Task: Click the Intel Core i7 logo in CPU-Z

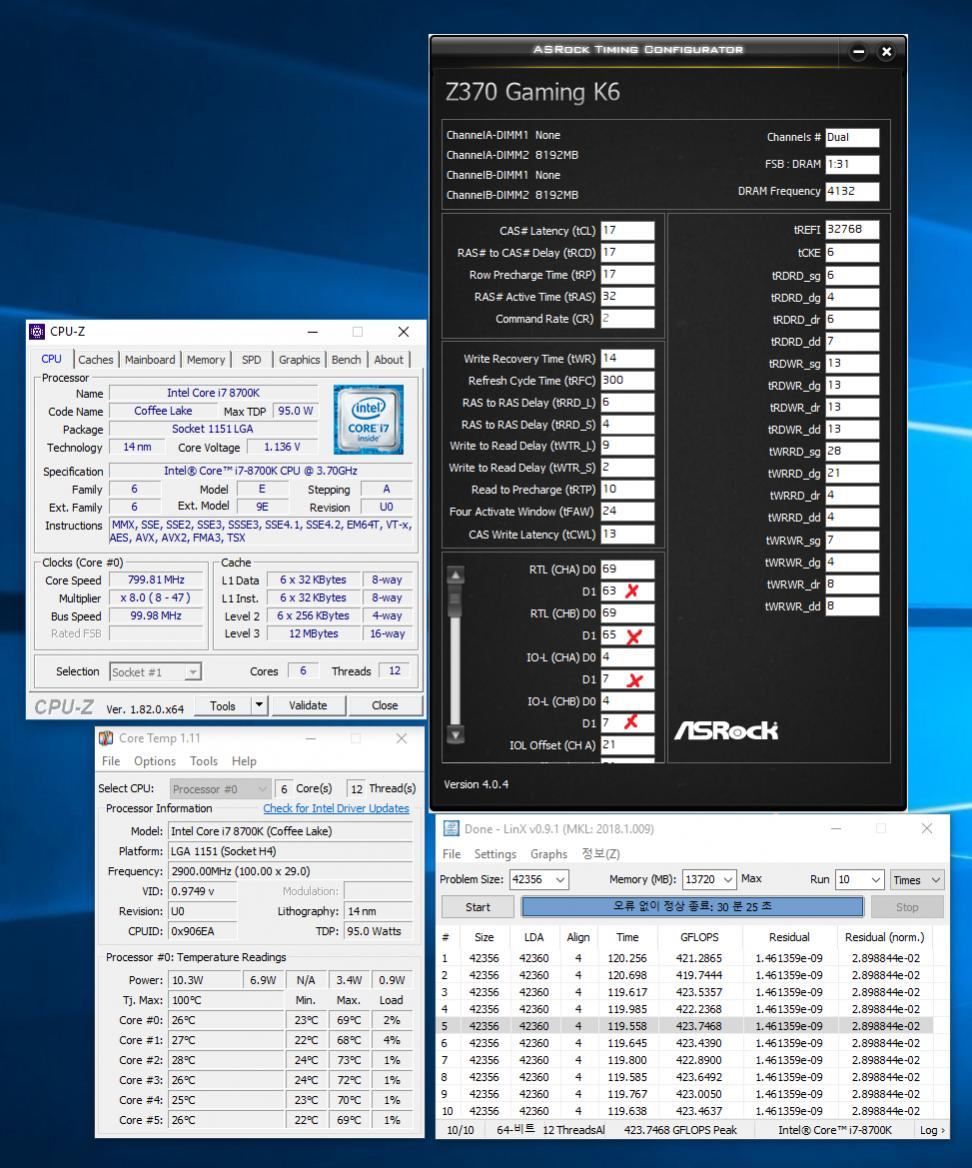Action: tap(369, 419)
